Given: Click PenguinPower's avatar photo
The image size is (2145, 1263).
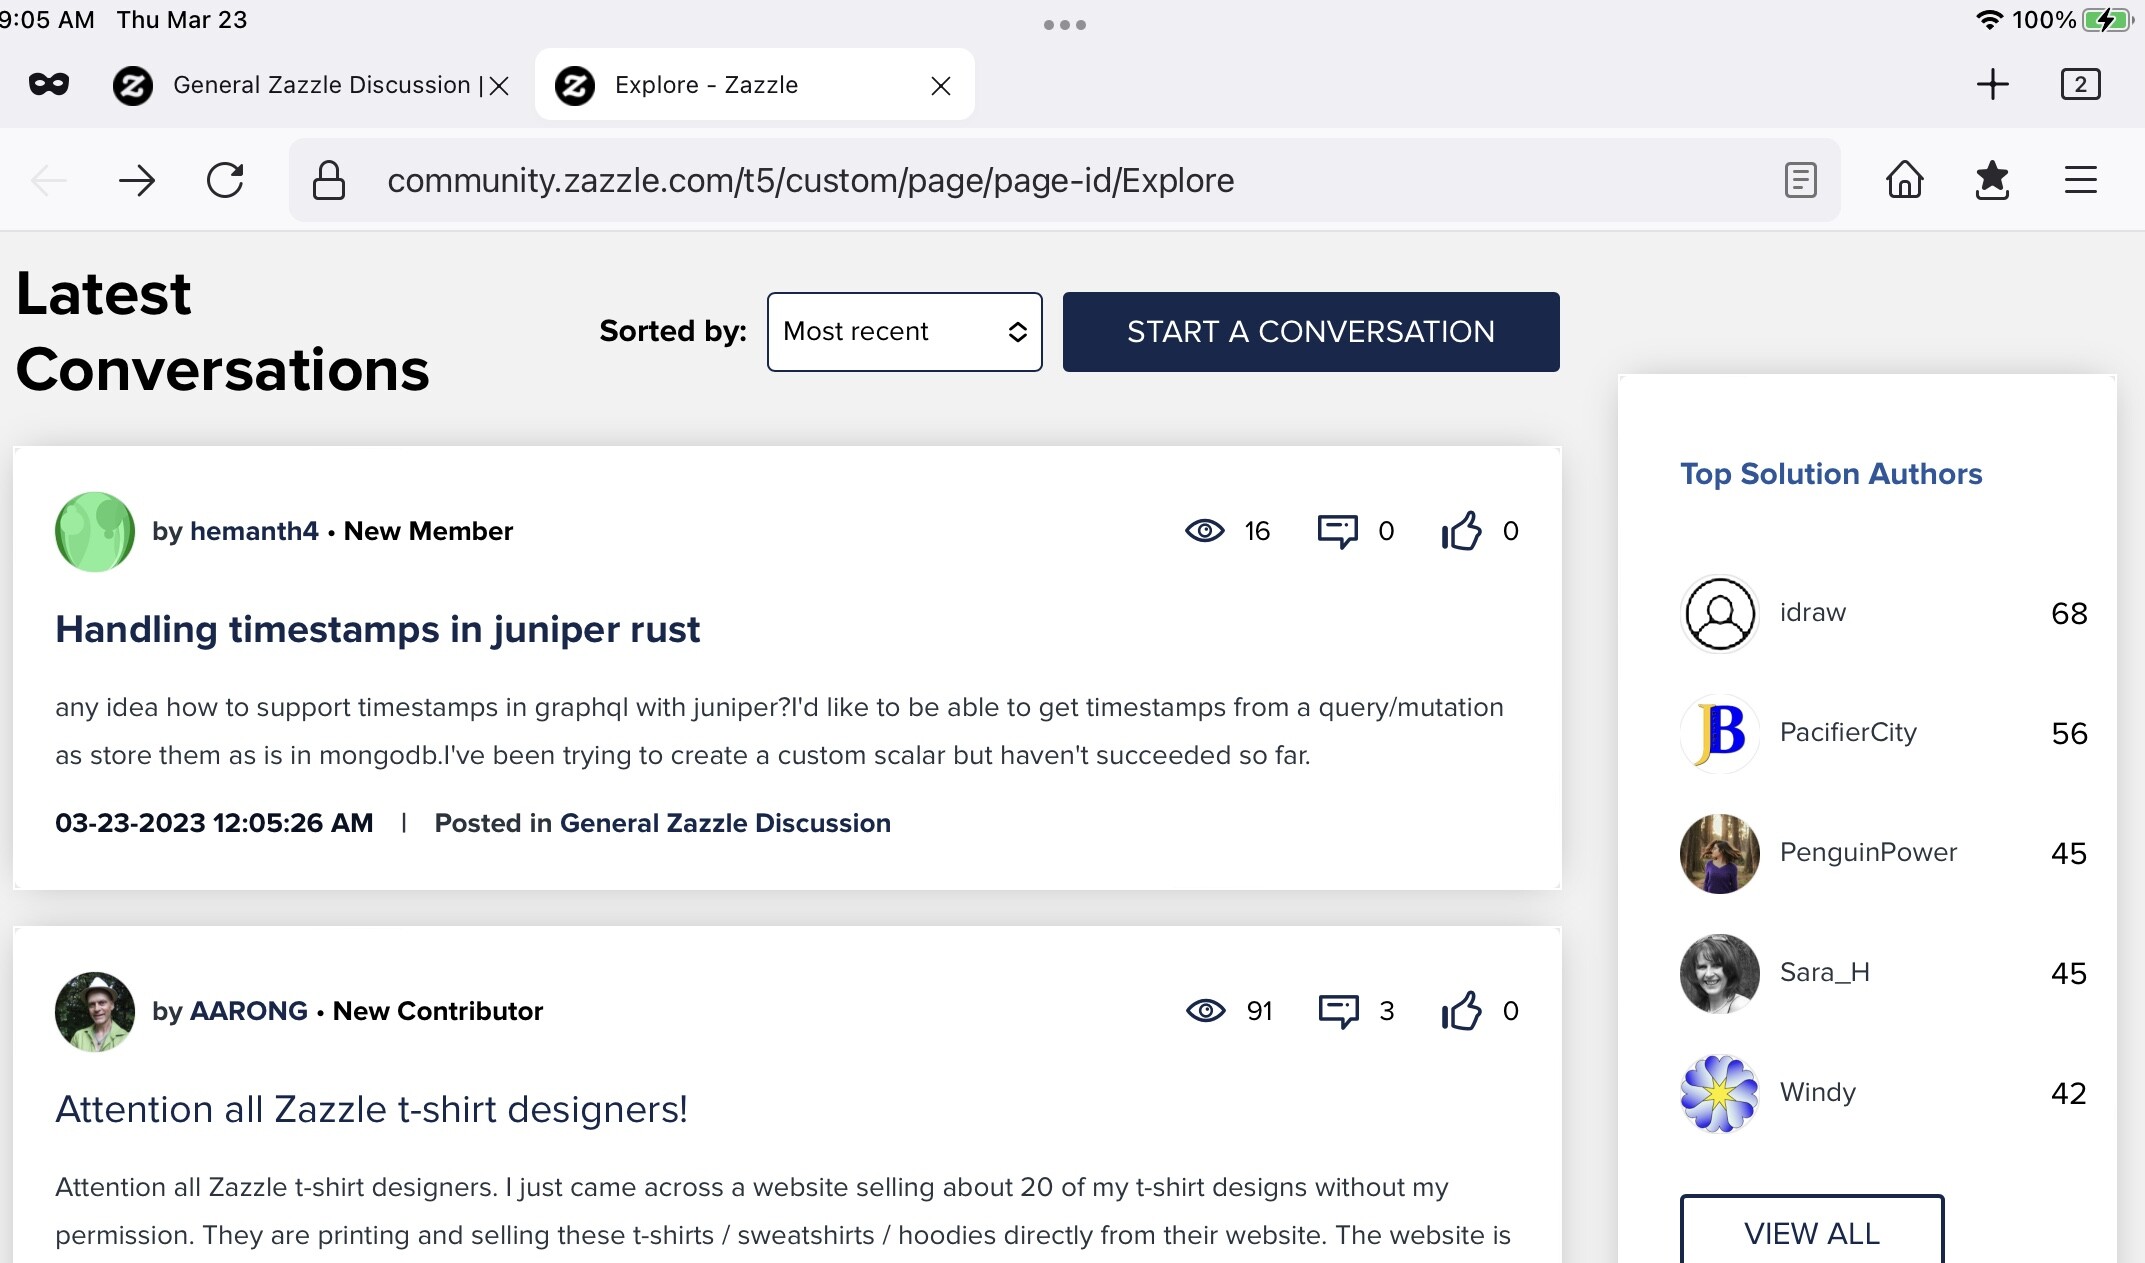Looking at the screenshot, I should (x=1720, y=853).
